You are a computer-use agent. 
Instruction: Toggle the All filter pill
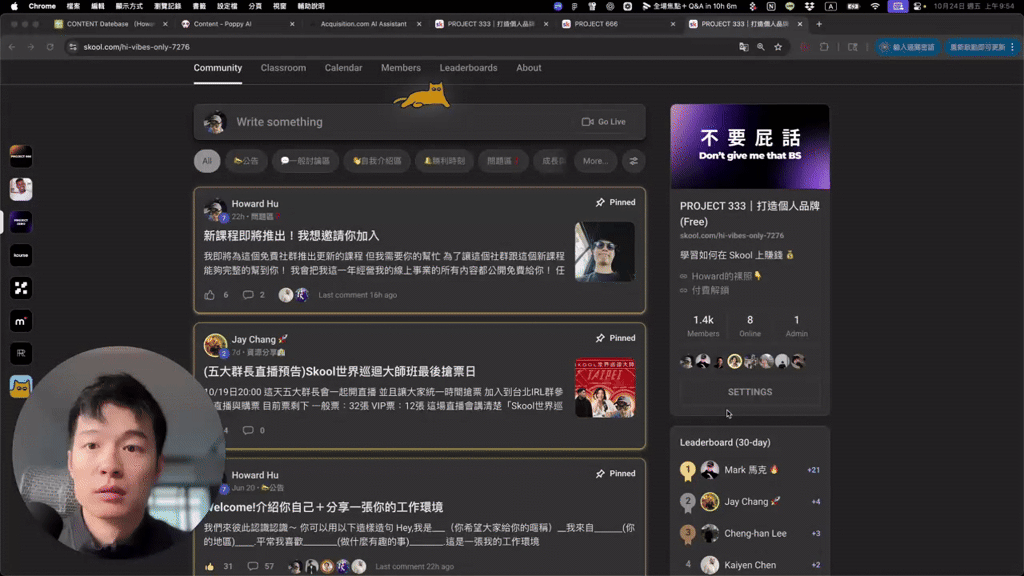coord(206,160)
